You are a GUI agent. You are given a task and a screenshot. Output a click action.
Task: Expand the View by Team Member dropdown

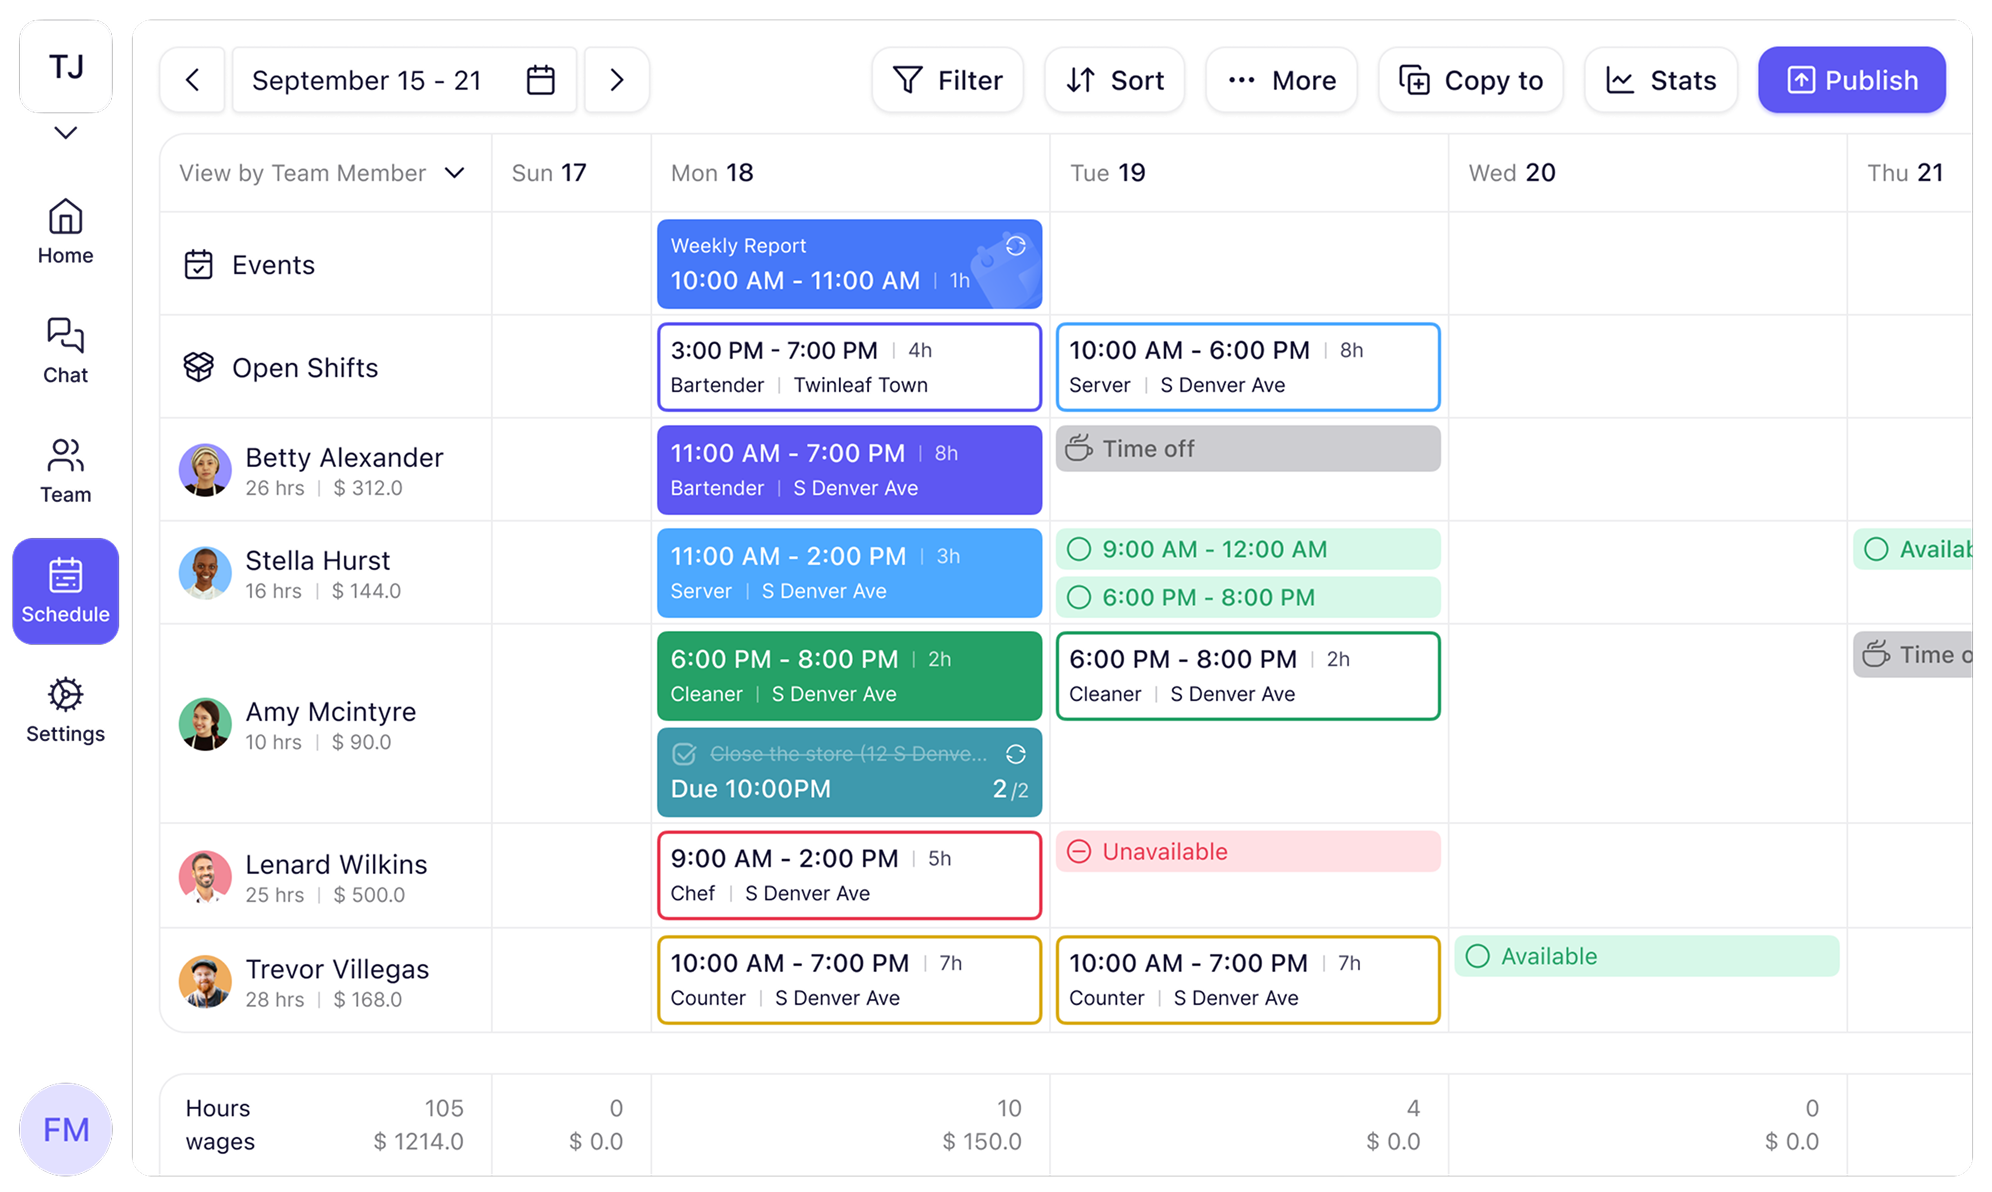coord(455,173)
